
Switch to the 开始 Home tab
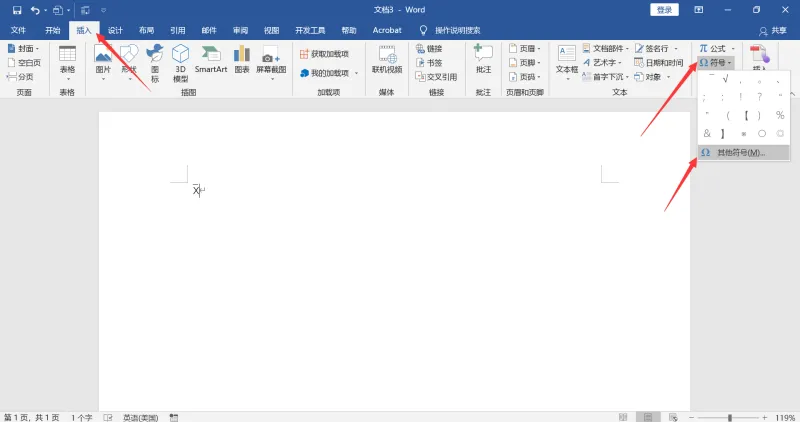click(53, 31)
